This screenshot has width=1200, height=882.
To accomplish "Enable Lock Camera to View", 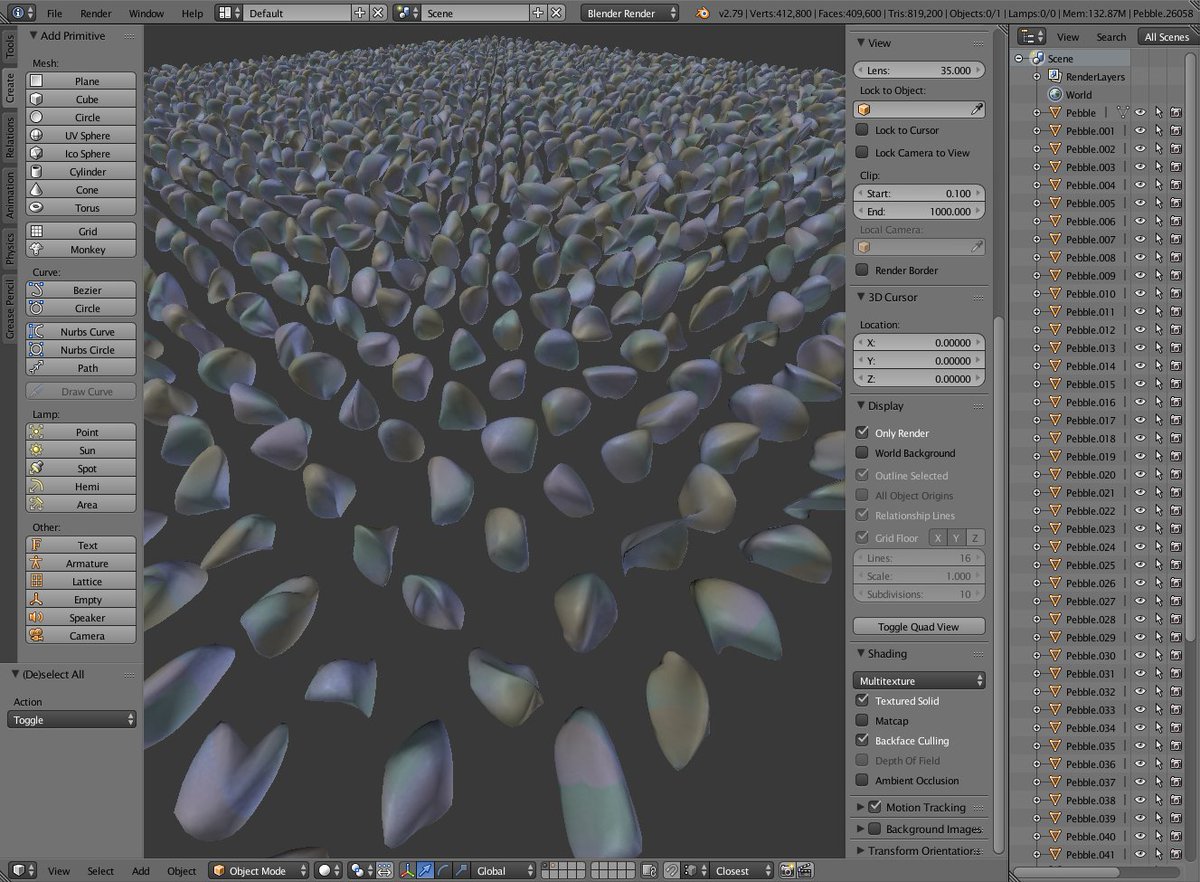I will click(863, 152).
